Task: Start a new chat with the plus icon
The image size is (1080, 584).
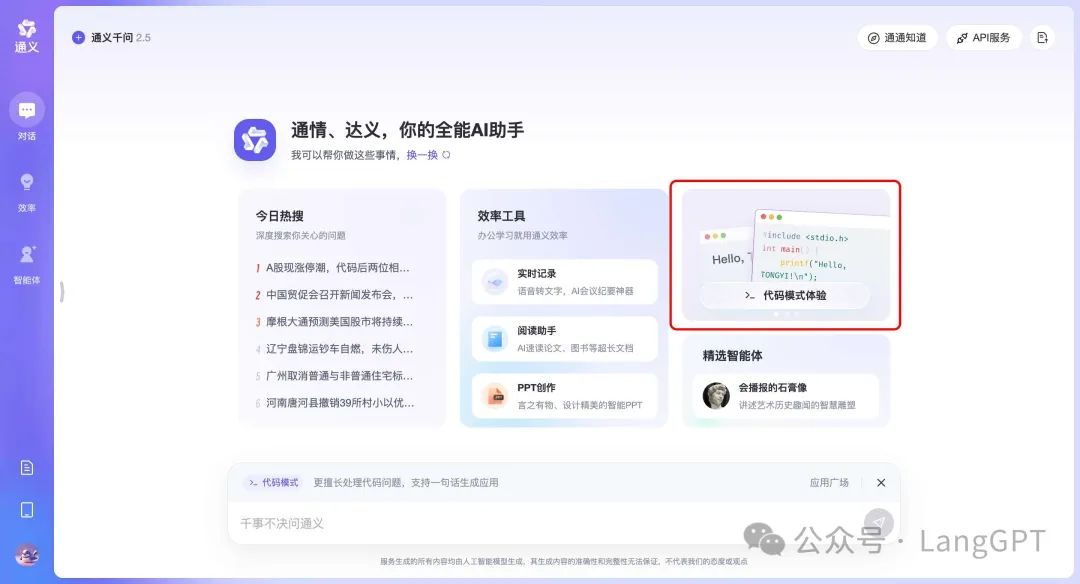Action: pos(79,37)
